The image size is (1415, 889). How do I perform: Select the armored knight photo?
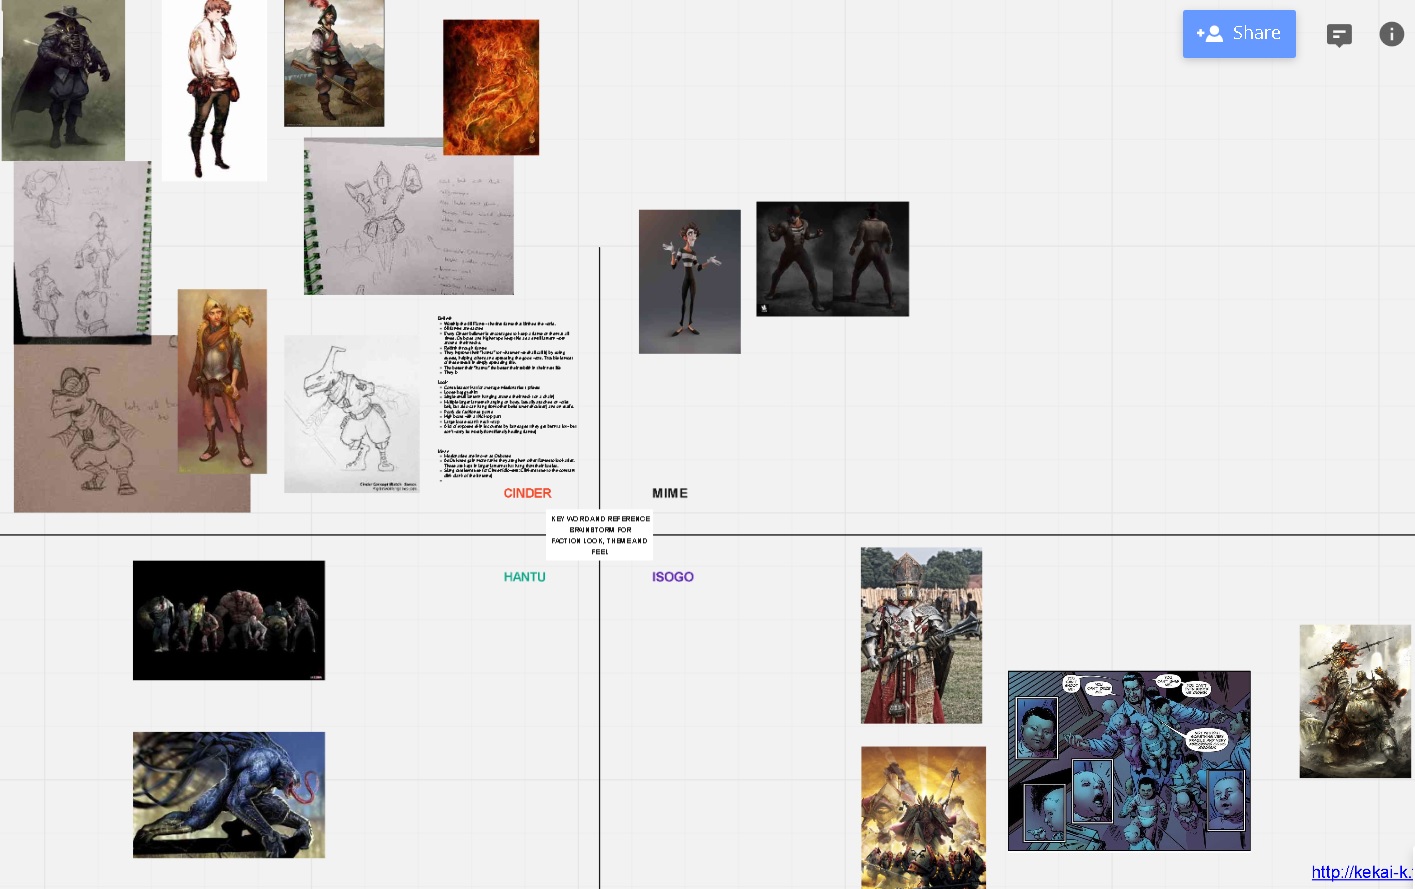(x=921, y=635)
